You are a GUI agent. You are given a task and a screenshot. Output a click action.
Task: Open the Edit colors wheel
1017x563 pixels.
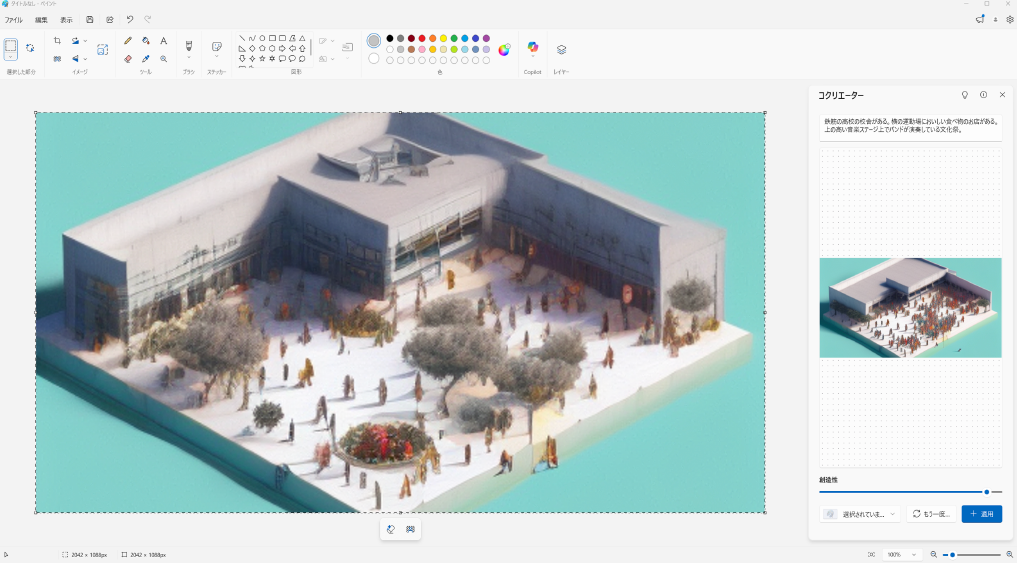tap(504, 49)
